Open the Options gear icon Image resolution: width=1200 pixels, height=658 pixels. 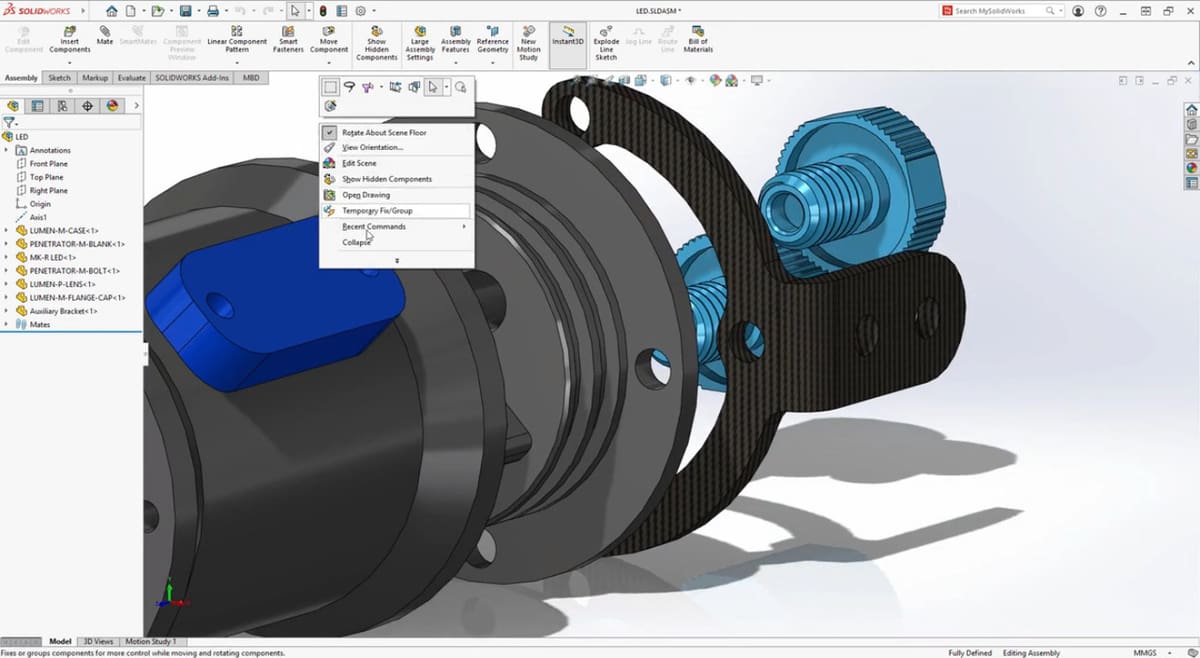tap(360, 11)
